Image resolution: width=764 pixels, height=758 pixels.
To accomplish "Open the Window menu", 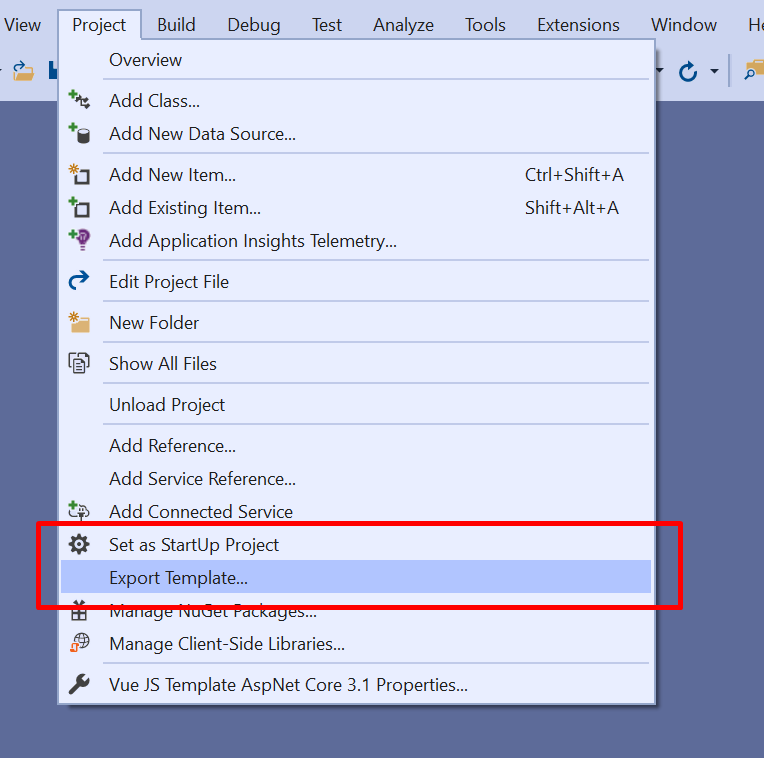I will pyautogui.click(x=684, y=25).
